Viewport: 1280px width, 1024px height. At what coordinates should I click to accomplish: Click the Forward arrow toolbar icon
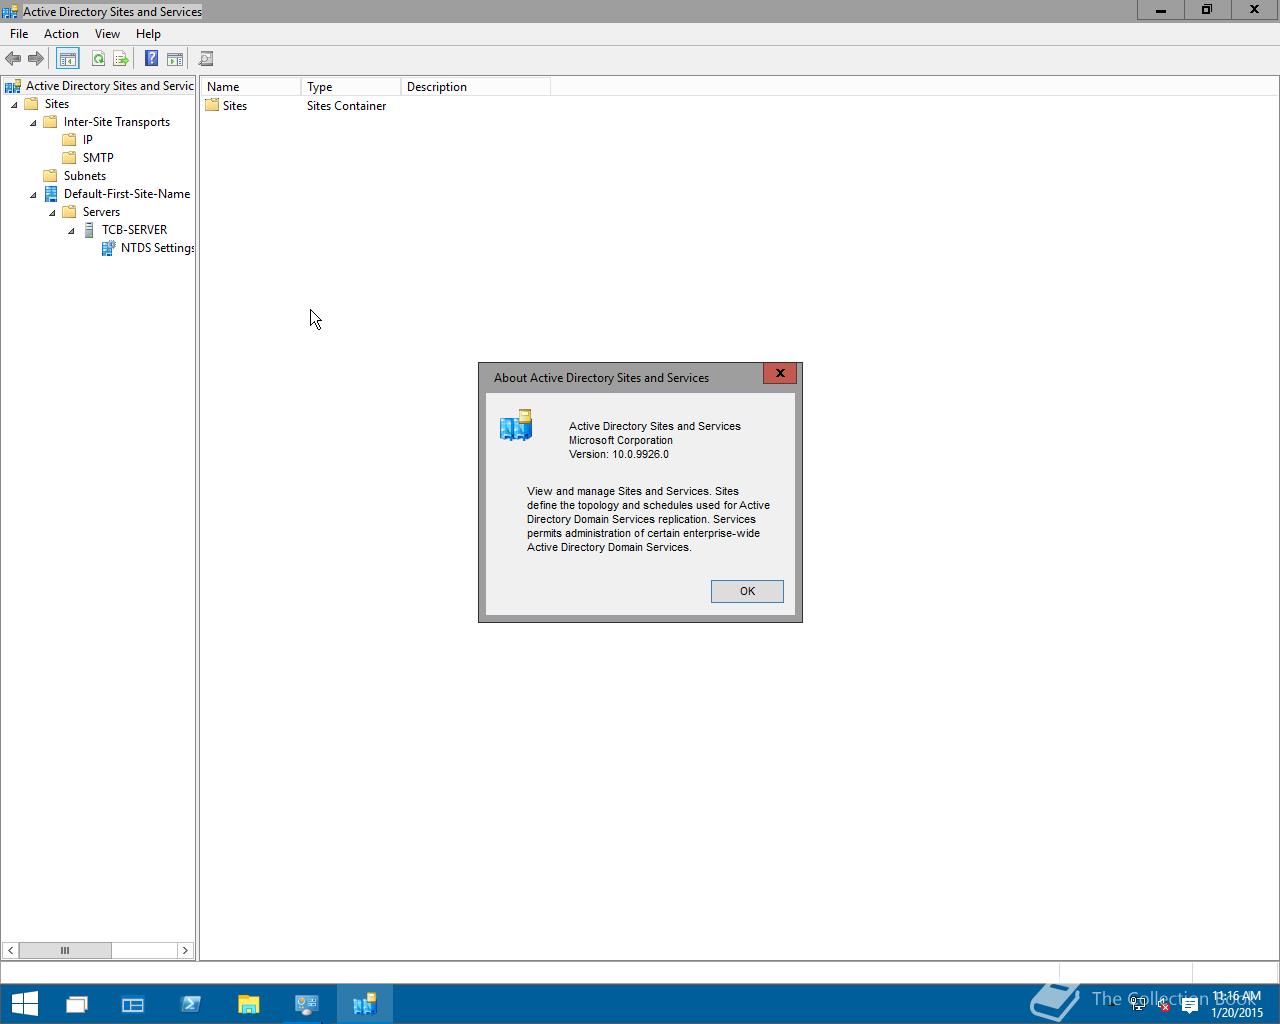coord(36,59)
